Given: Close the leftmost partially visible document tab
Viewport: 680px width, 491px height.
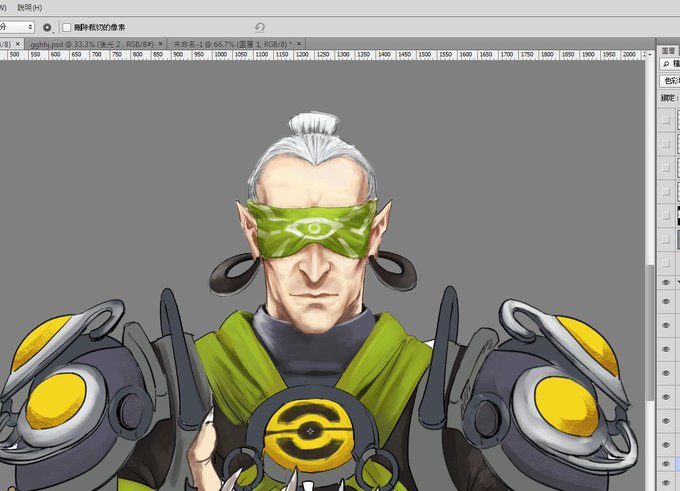Looking at the screenshot, I should tap(18, 44).
